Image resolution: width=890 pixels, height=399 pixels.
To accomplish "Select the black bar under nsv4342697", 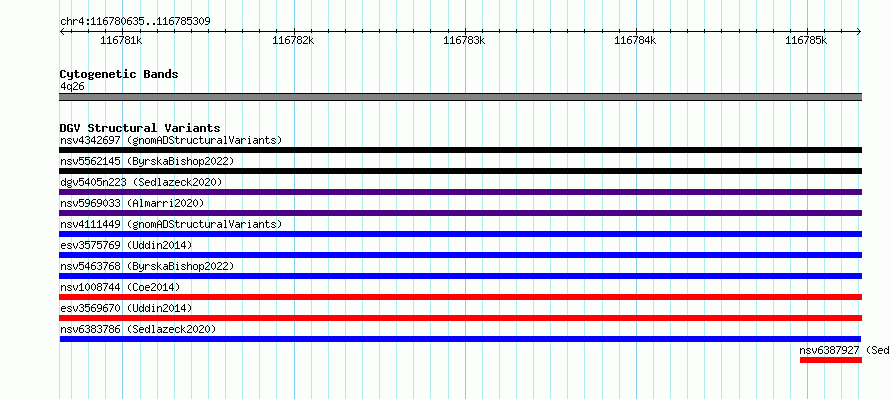I will [x=461, y=150].
